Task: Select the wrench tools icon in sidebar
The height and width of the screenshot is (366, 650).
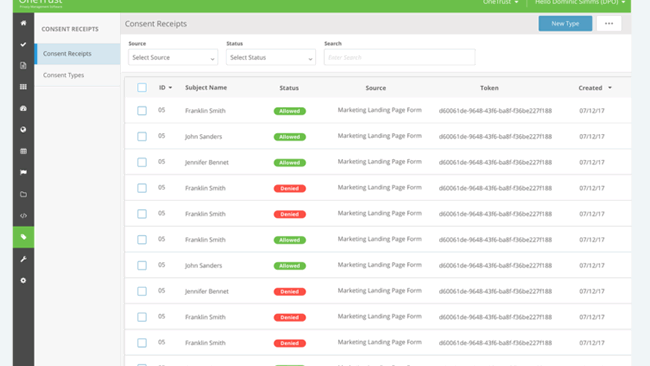Action: click(x=23, y=259)
